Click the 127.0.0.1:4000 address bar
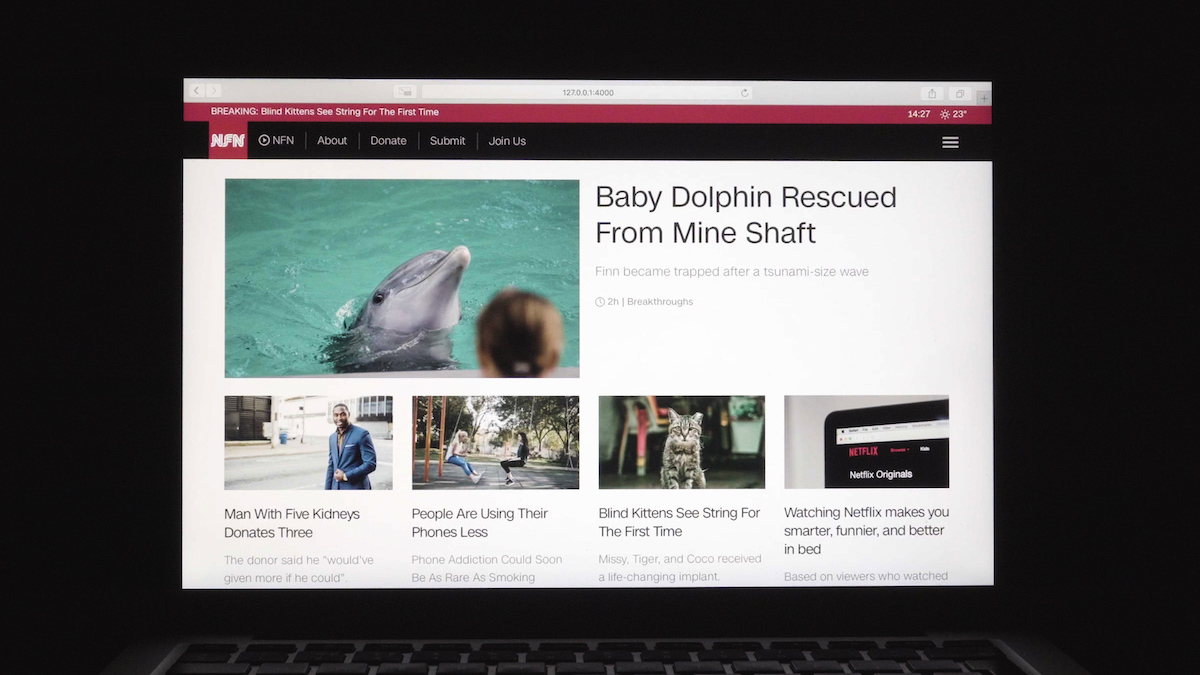 click(x=587, y=93)
